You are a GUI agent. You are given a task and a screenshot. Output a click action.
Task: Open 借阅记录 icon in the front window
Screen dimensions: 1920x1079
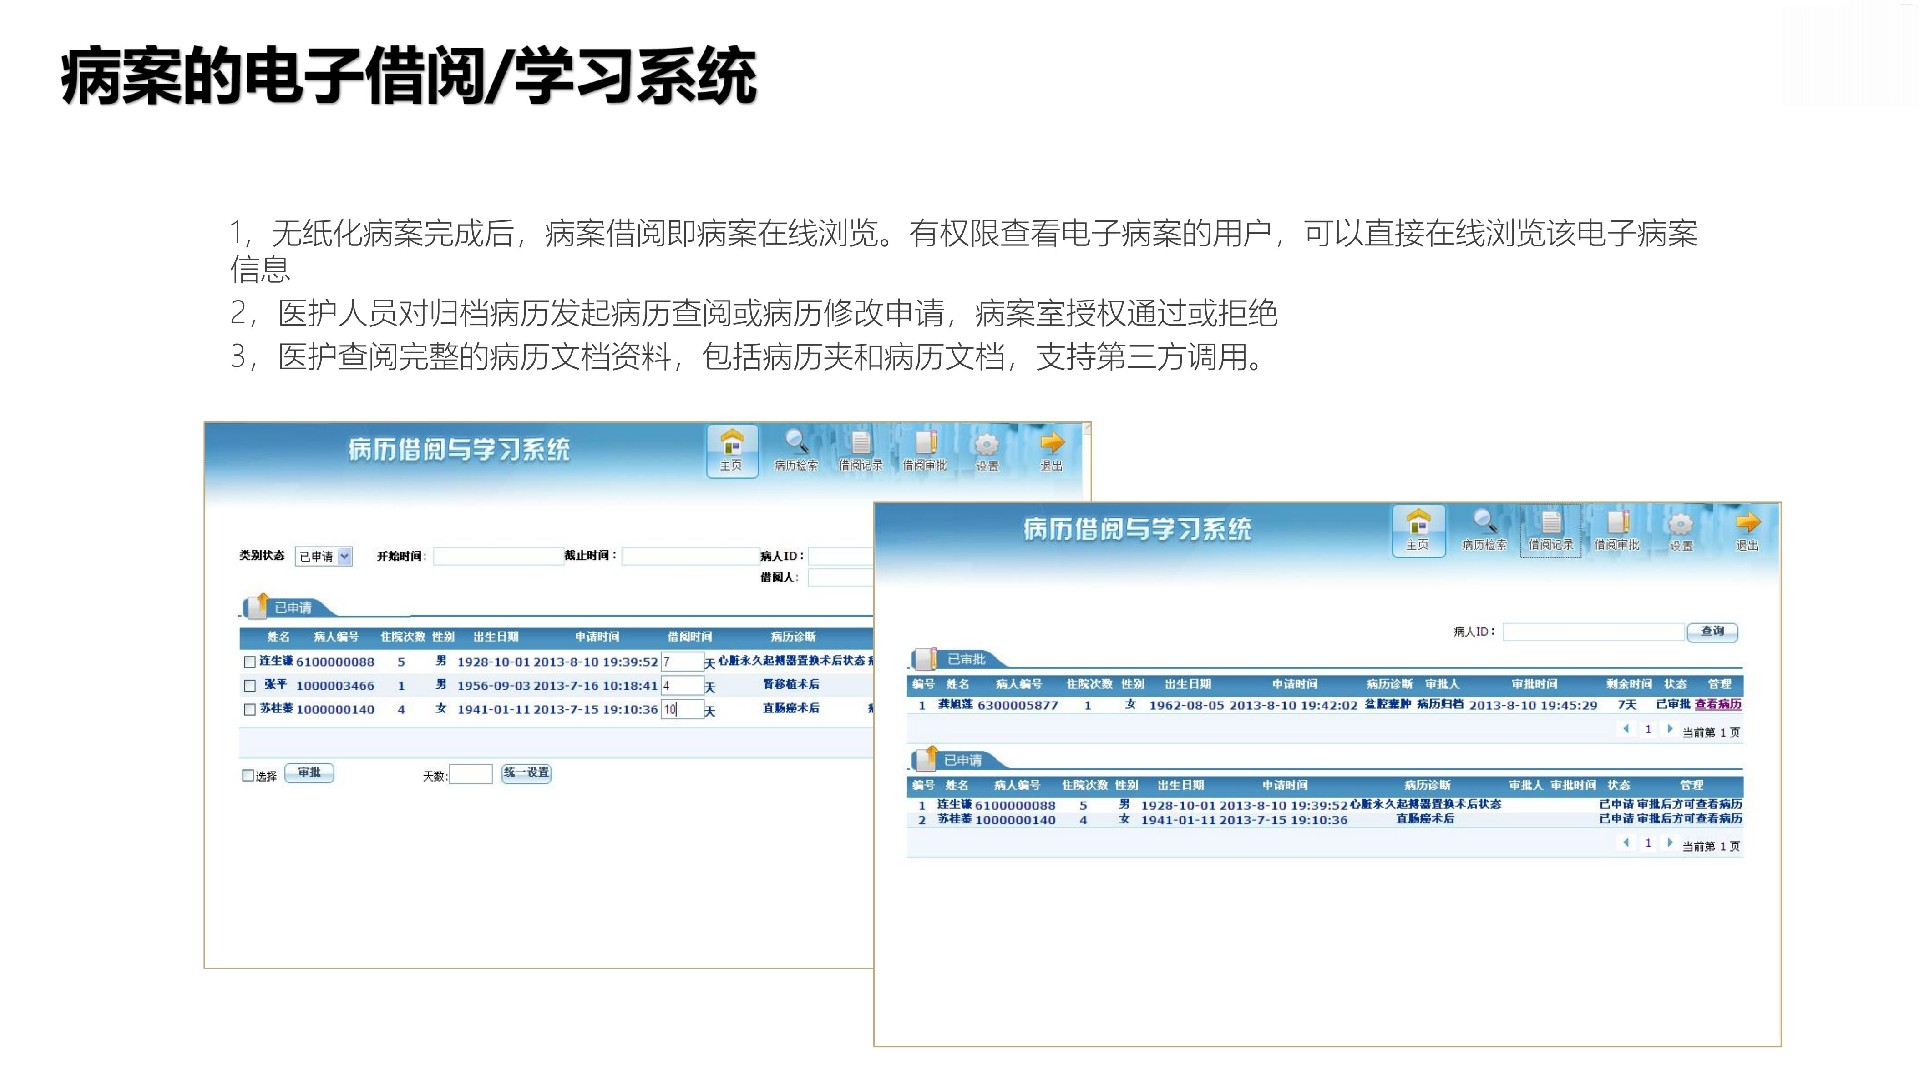point(1550,530)
